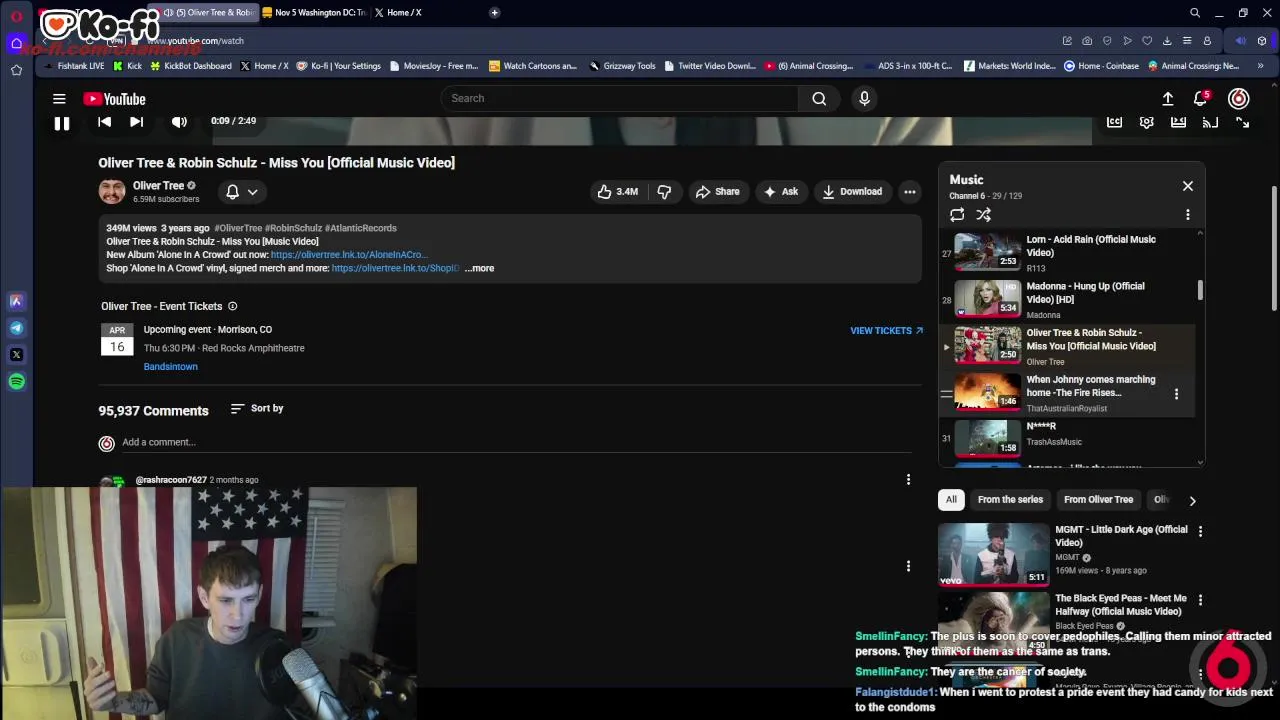Click the magnifier search button on YouTube
The height and width of the screenshot is (720, 1280).
tap(819, 98)
